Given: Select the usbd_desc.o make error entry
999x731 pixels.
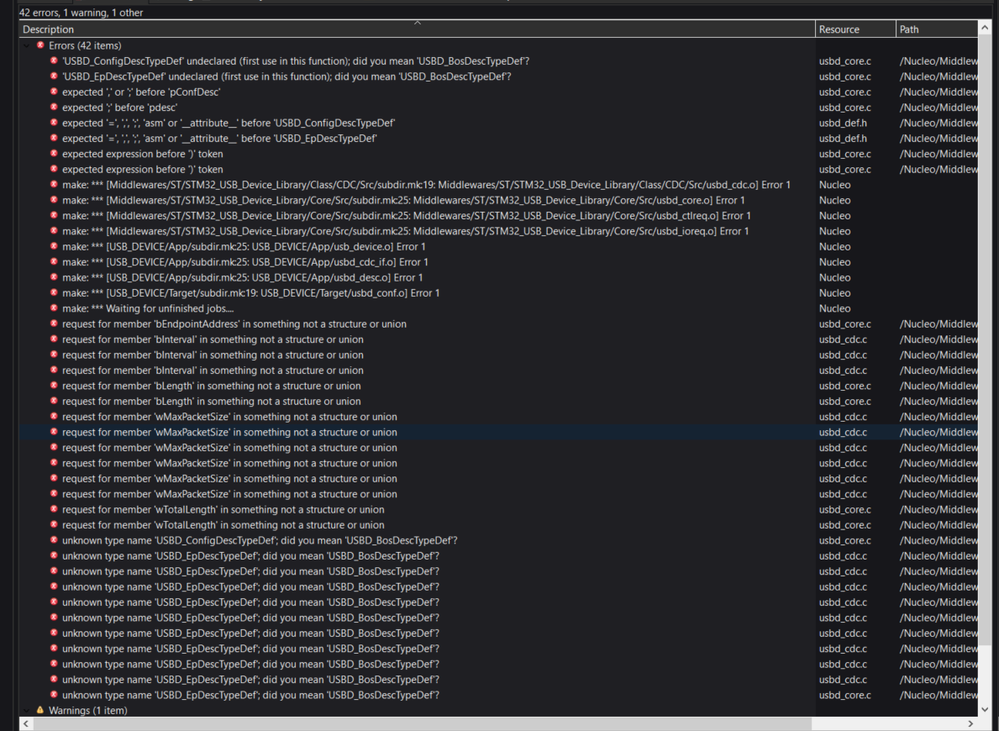Looking at the screenshot, I should [498, 277].
